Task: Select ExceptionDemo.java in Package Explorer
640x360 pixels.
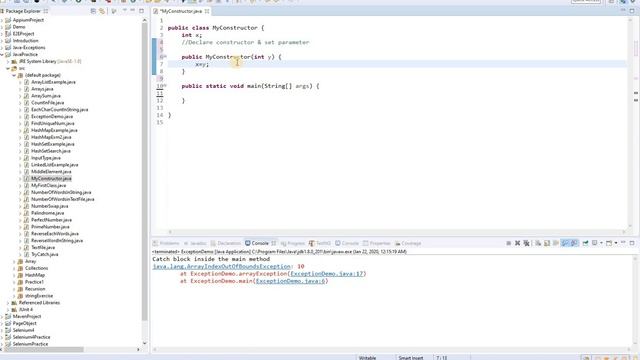Action: (x=52, y=116)
